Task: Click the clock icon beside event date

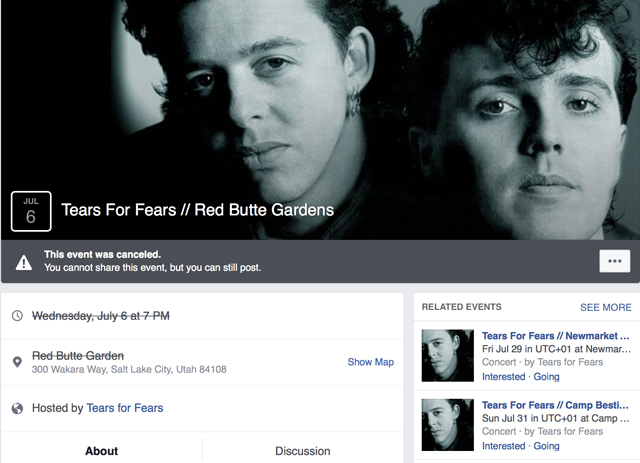Action: [x=17, y=316]
